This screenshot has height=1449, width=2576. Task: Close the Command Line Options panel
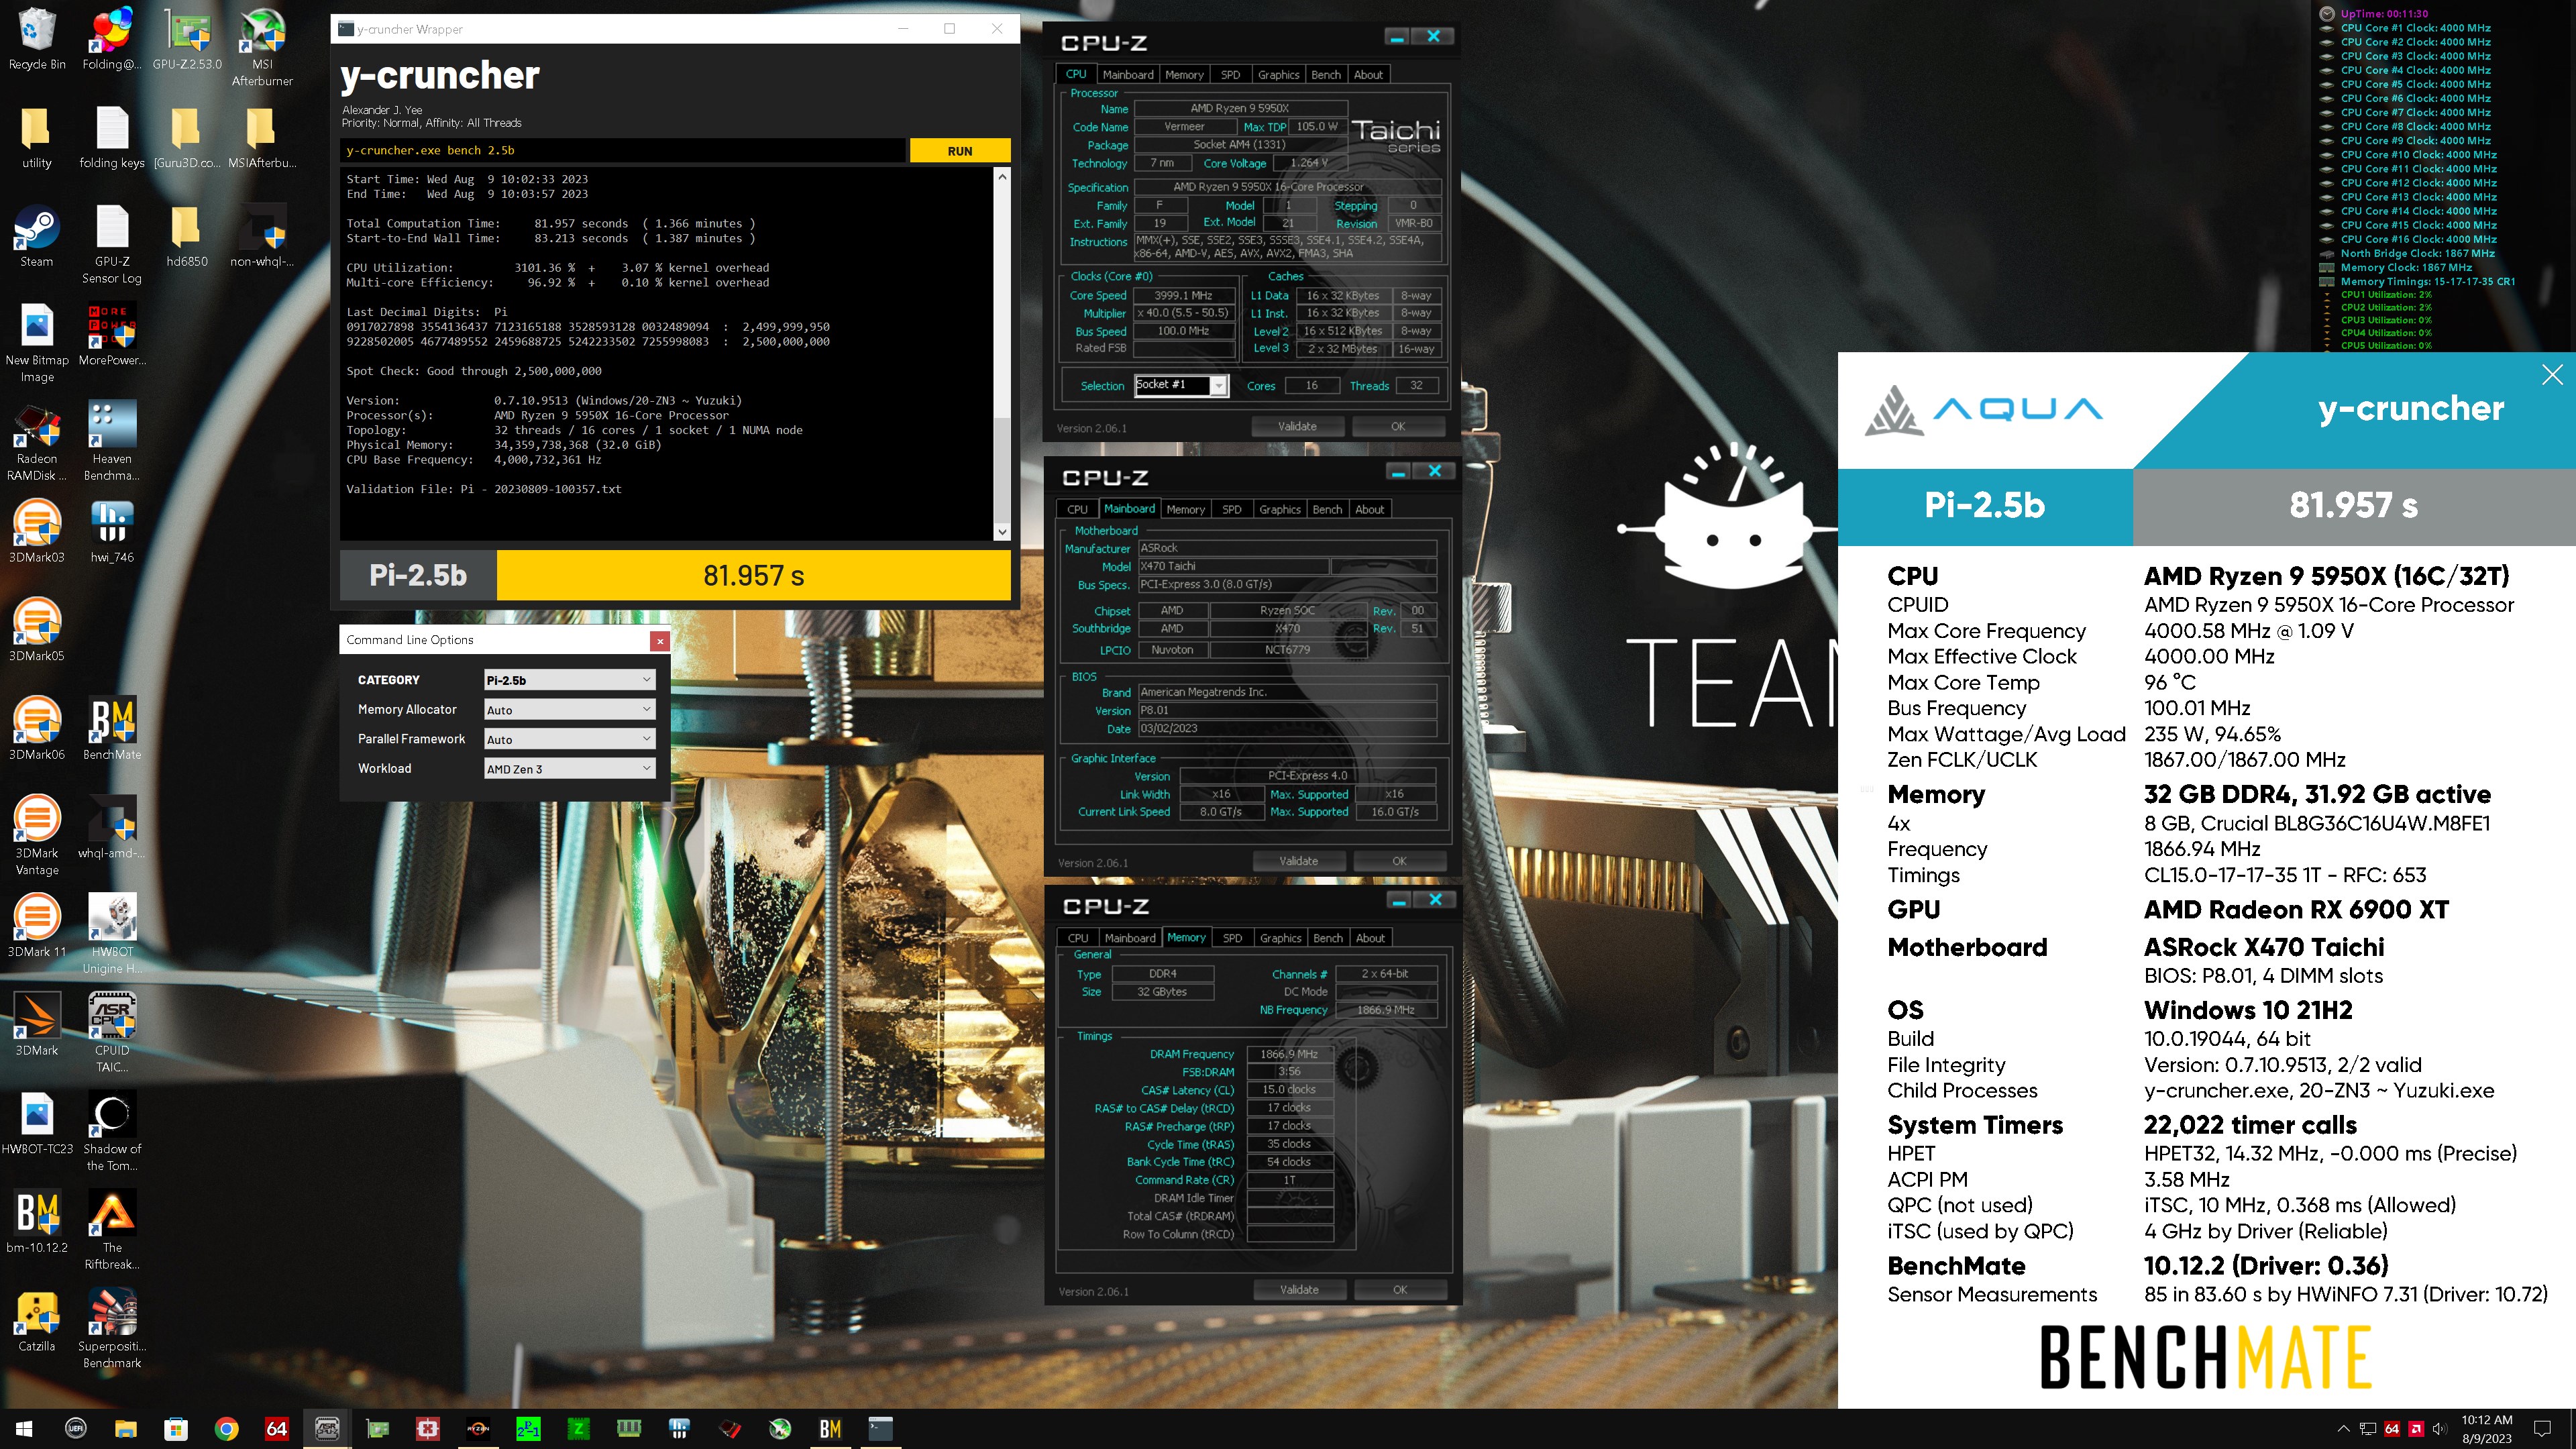click(x=659, y=641)
